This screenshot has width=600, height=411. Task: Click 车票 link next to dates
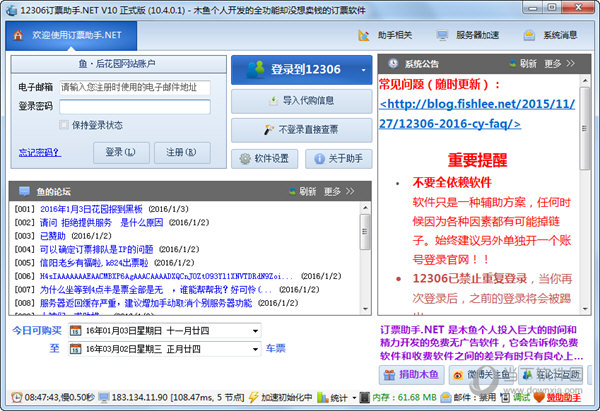pos(276,348)
